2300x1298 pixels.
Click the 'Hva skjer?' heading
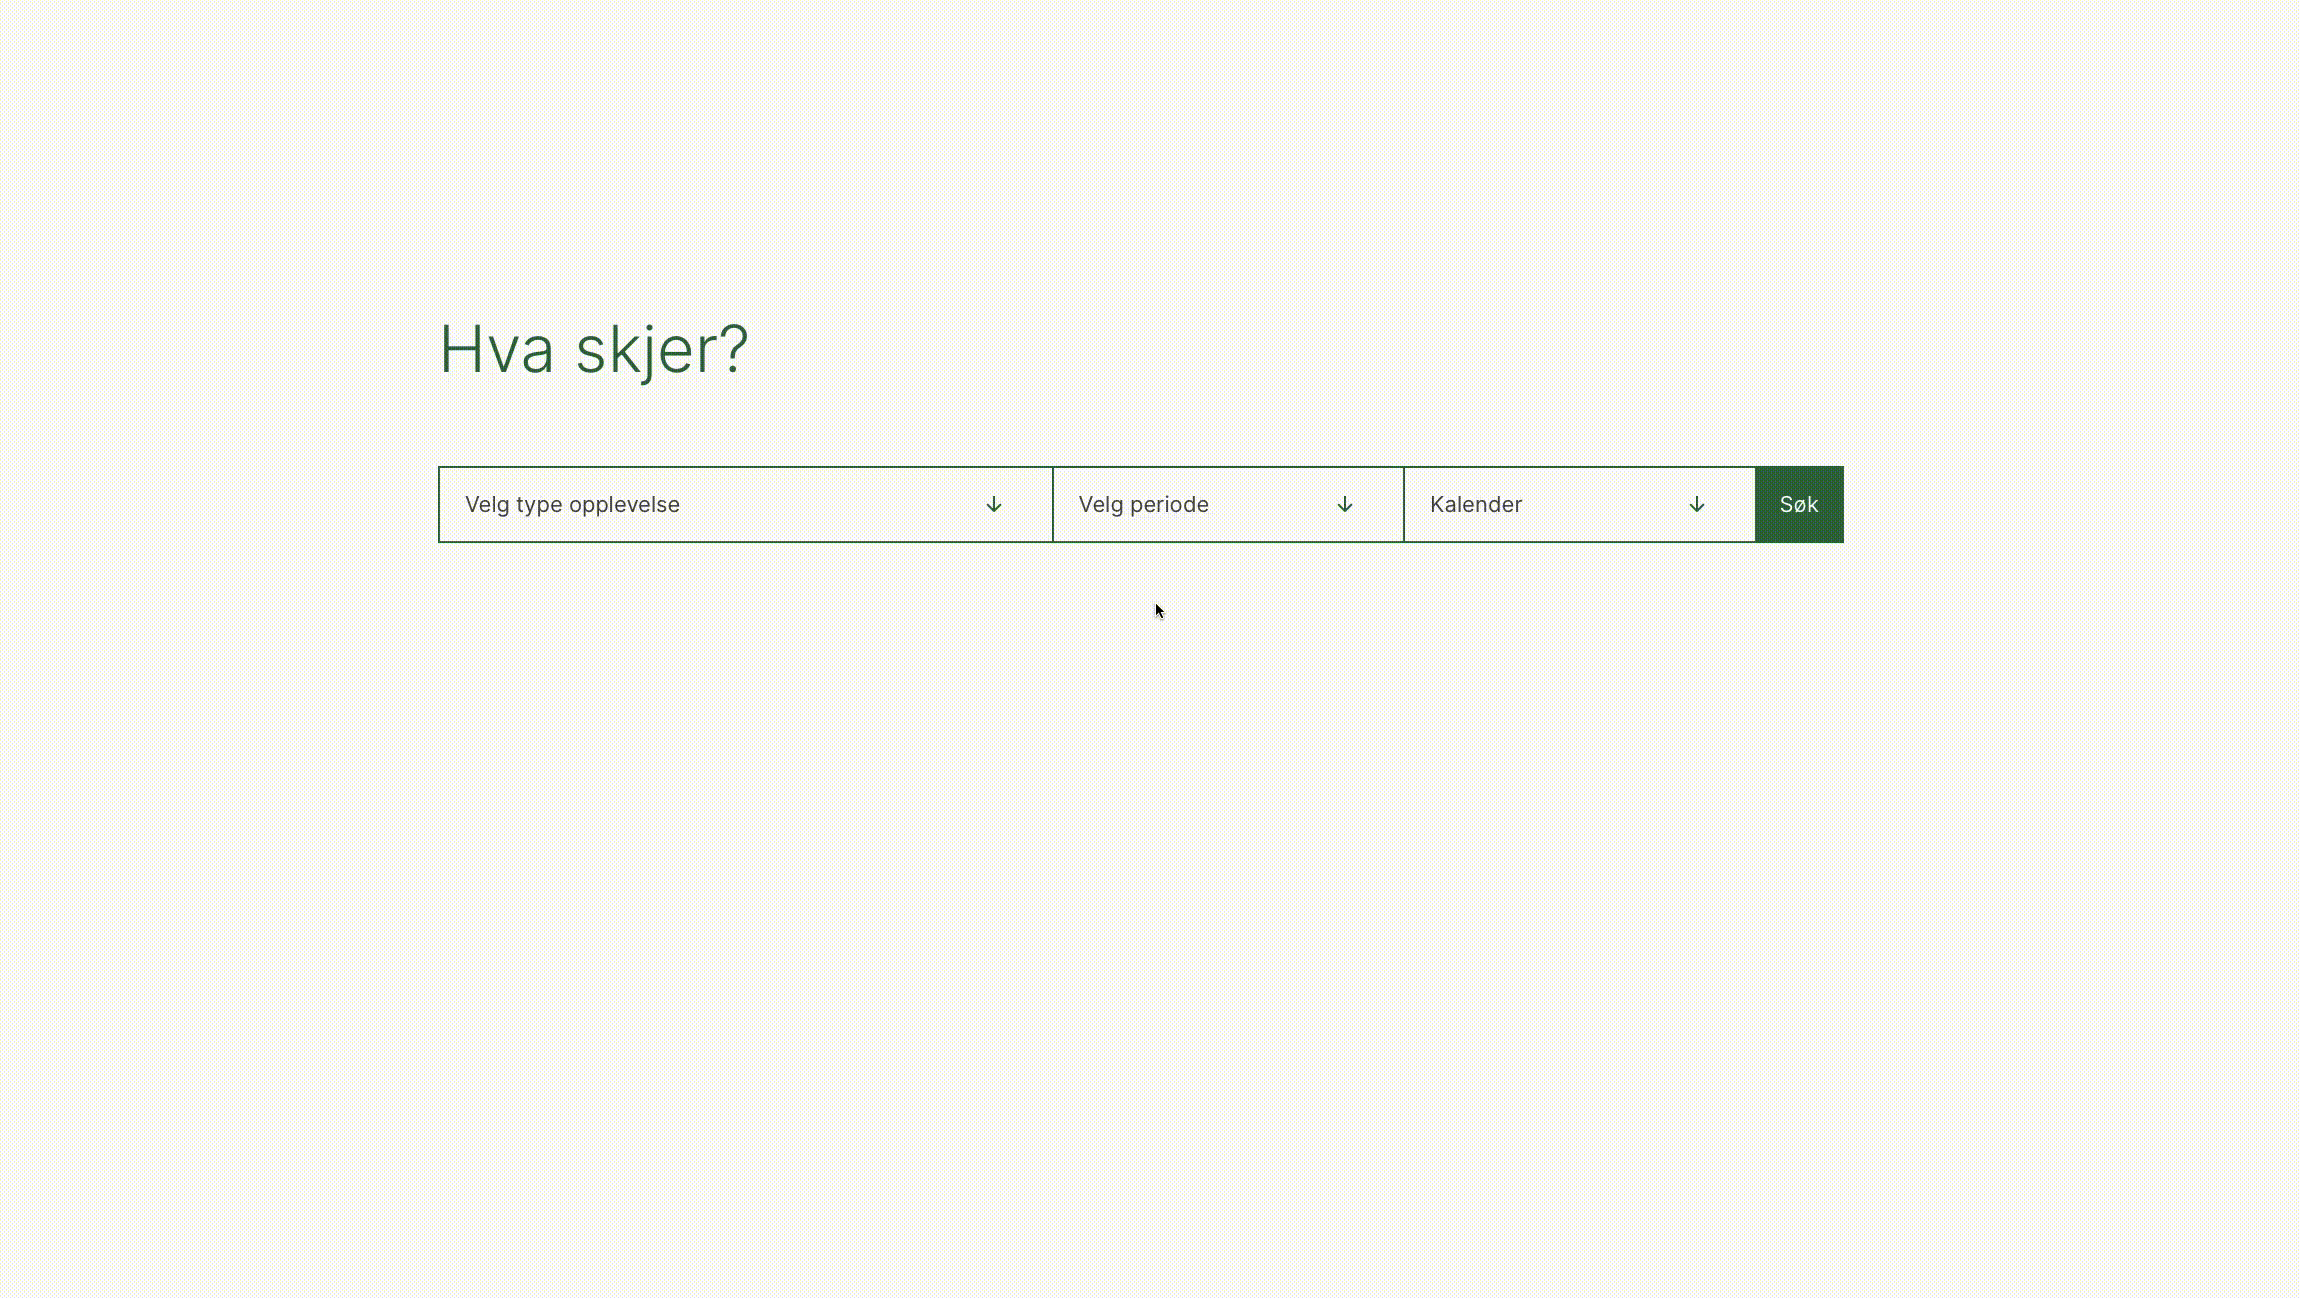[594, 350]
